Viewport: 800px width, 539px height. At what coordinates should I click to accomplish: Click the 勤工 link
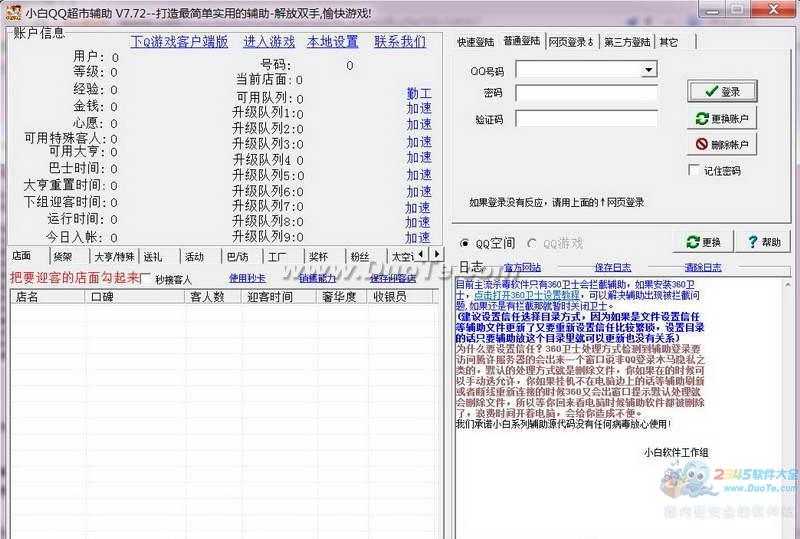(x=419, y=93)
